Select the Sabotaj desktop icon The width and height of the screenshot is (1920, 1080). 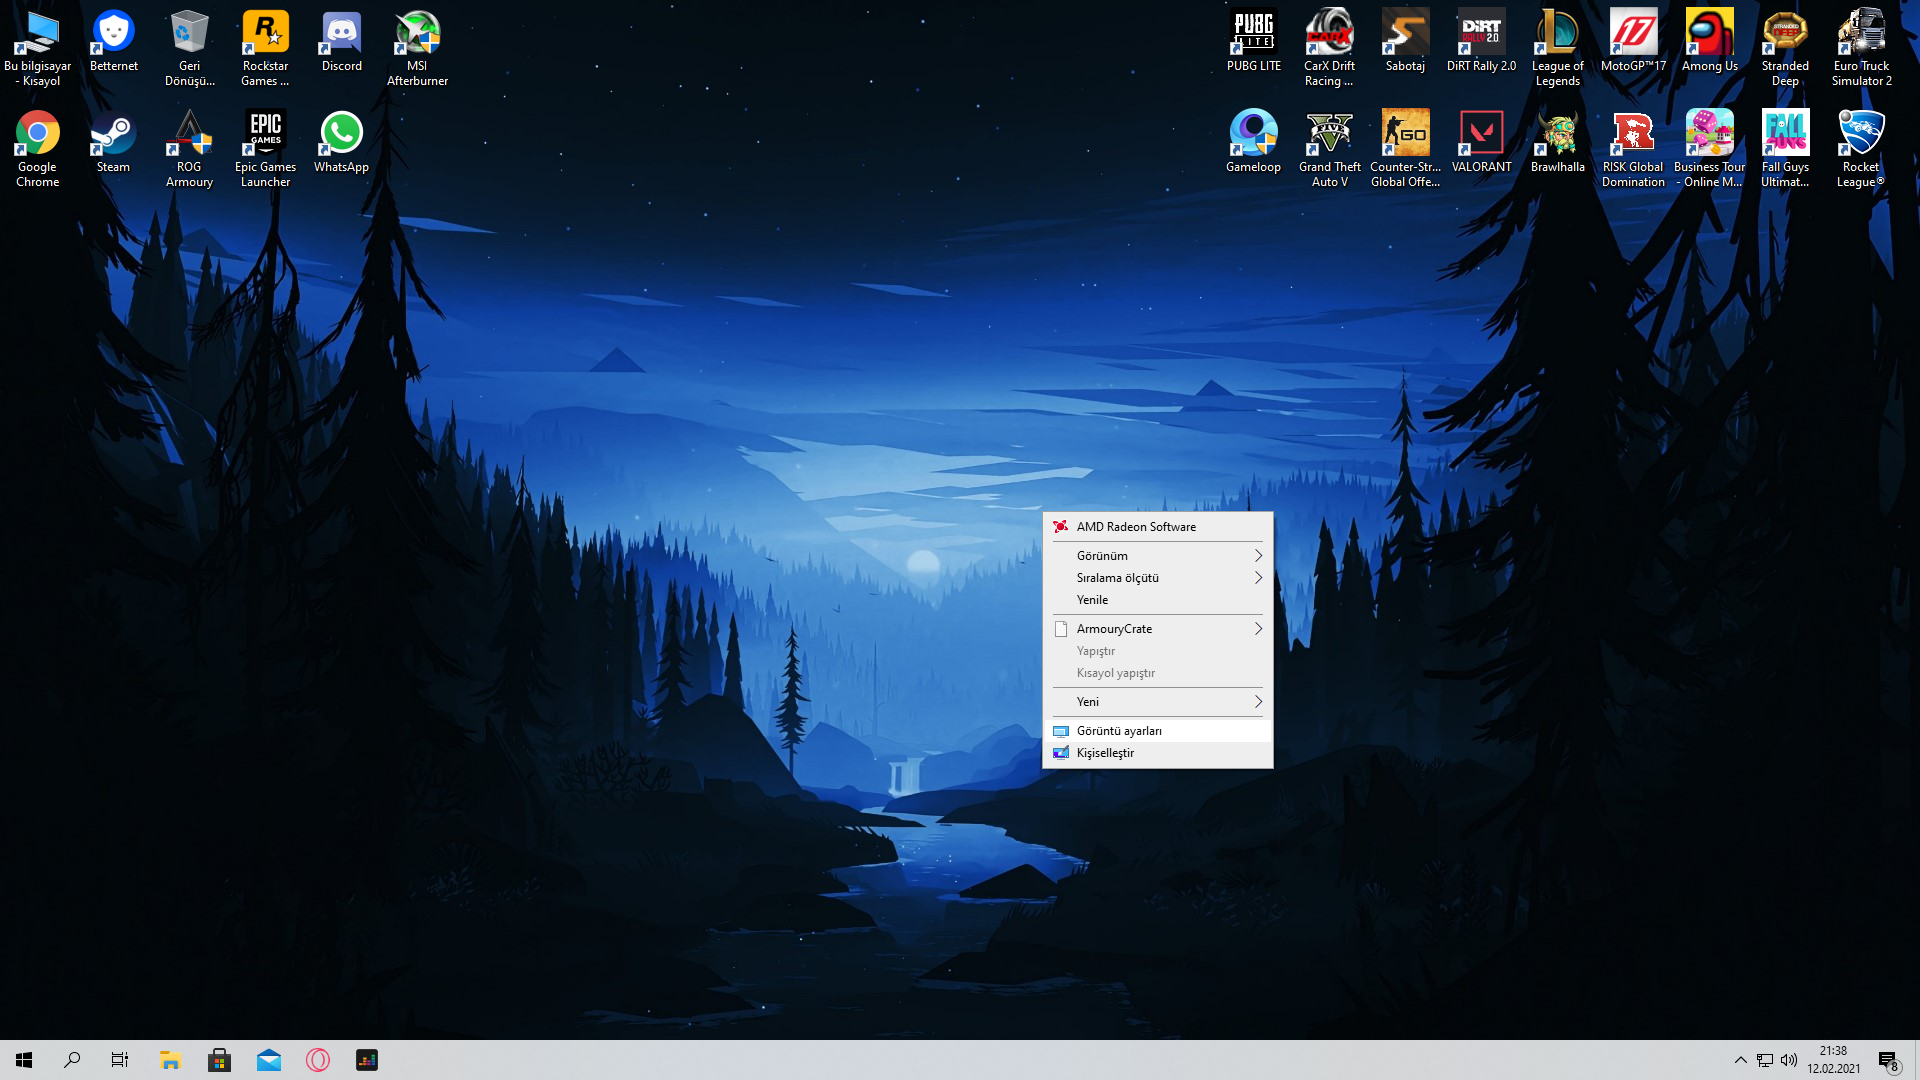pos(1406,41)
